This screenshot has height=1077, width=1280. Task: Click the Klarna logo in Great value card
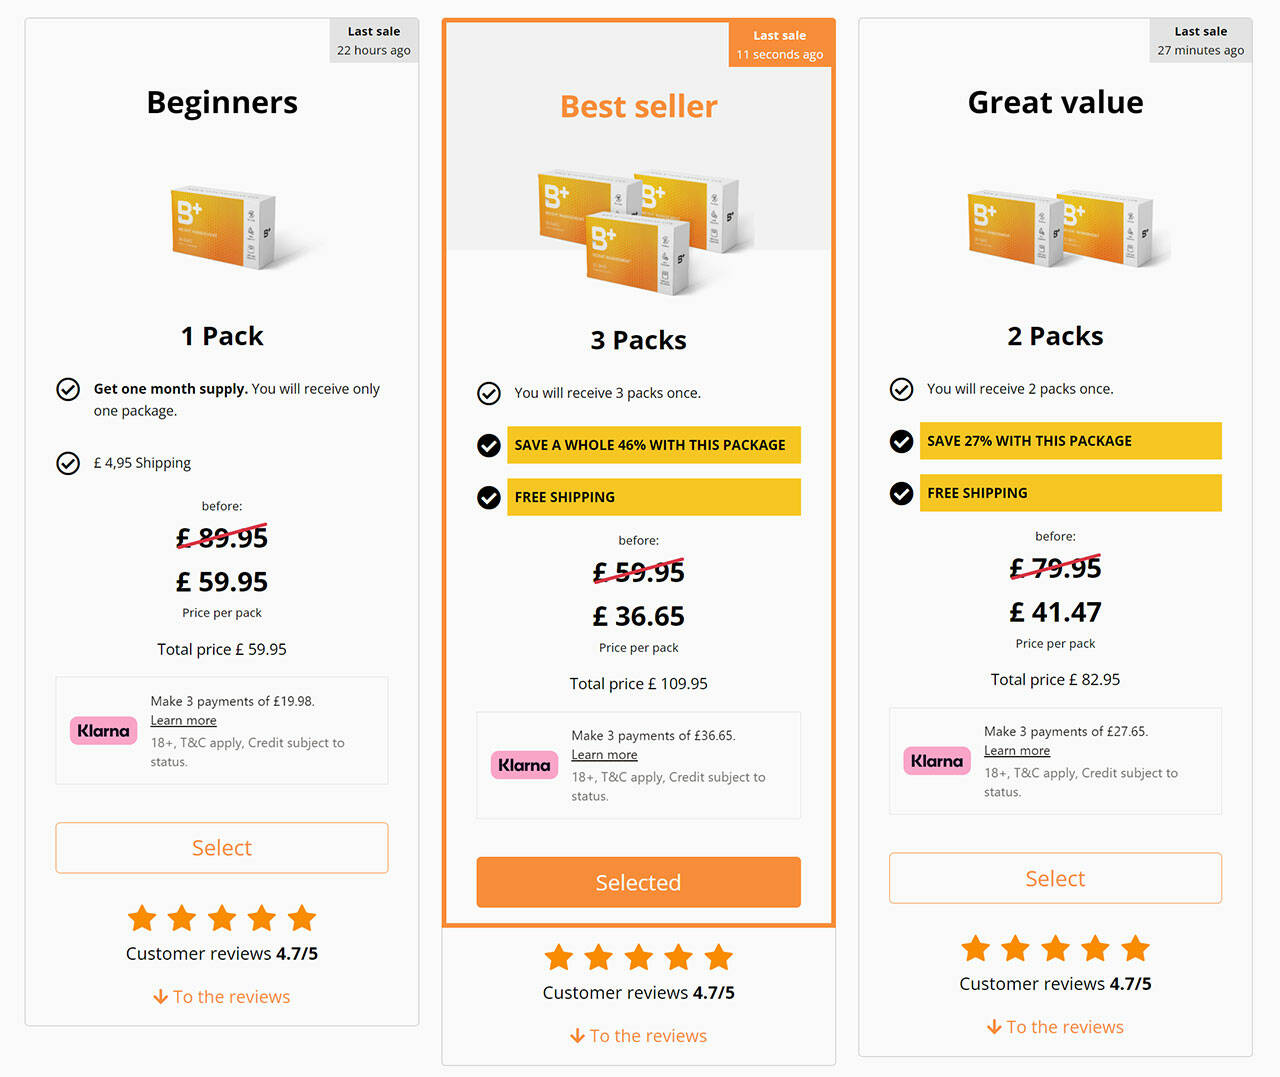pyautogui.click(x=937, y=761)
